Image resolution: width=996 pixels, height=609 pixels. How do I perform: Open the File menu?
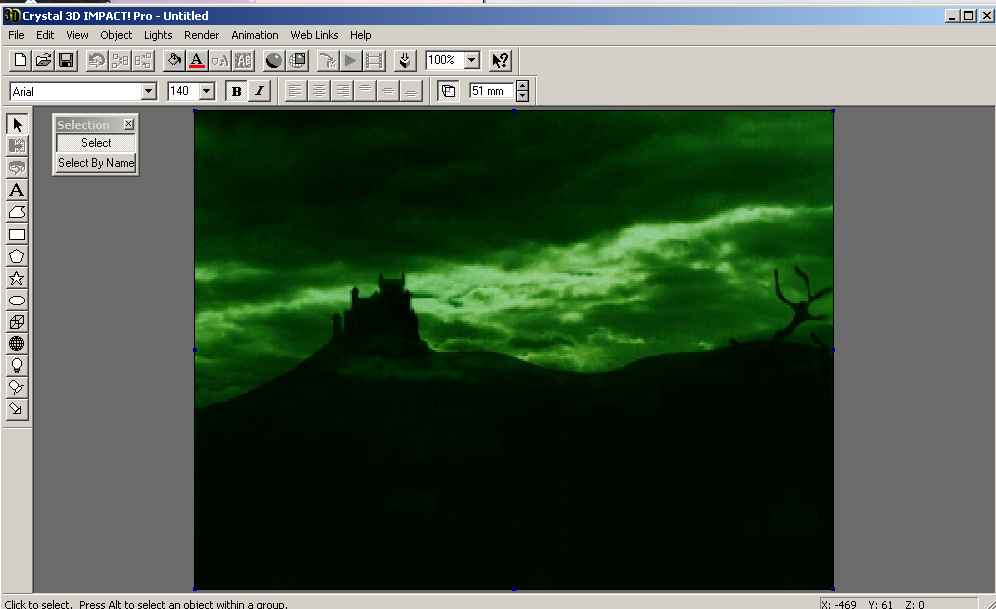click(x=16, y=35)
